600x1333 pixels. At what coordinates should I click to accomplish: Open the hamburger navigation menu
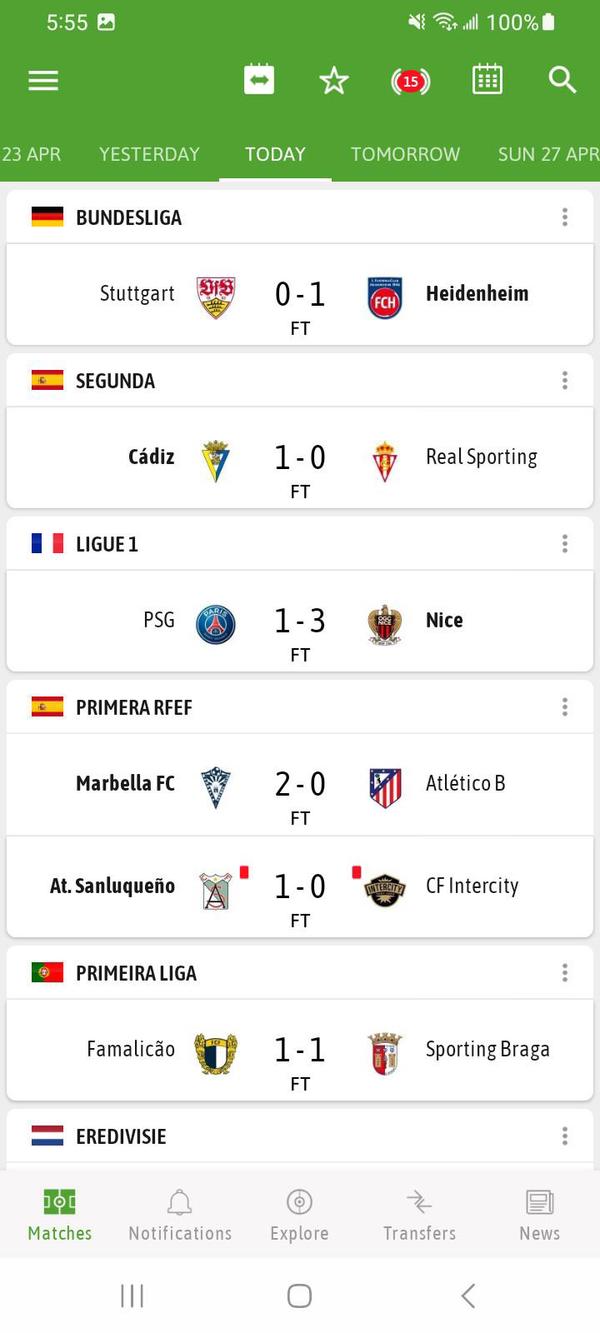coord(43,81)
